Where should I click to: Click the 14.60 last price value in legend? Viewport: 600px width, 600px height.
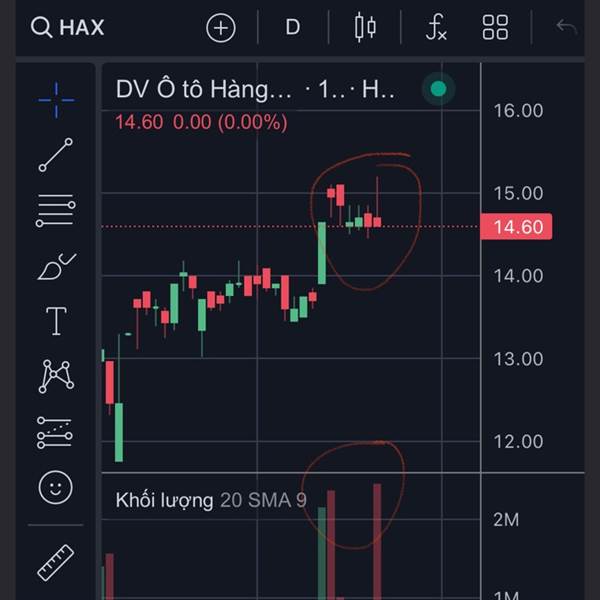(x=139, y=122)
